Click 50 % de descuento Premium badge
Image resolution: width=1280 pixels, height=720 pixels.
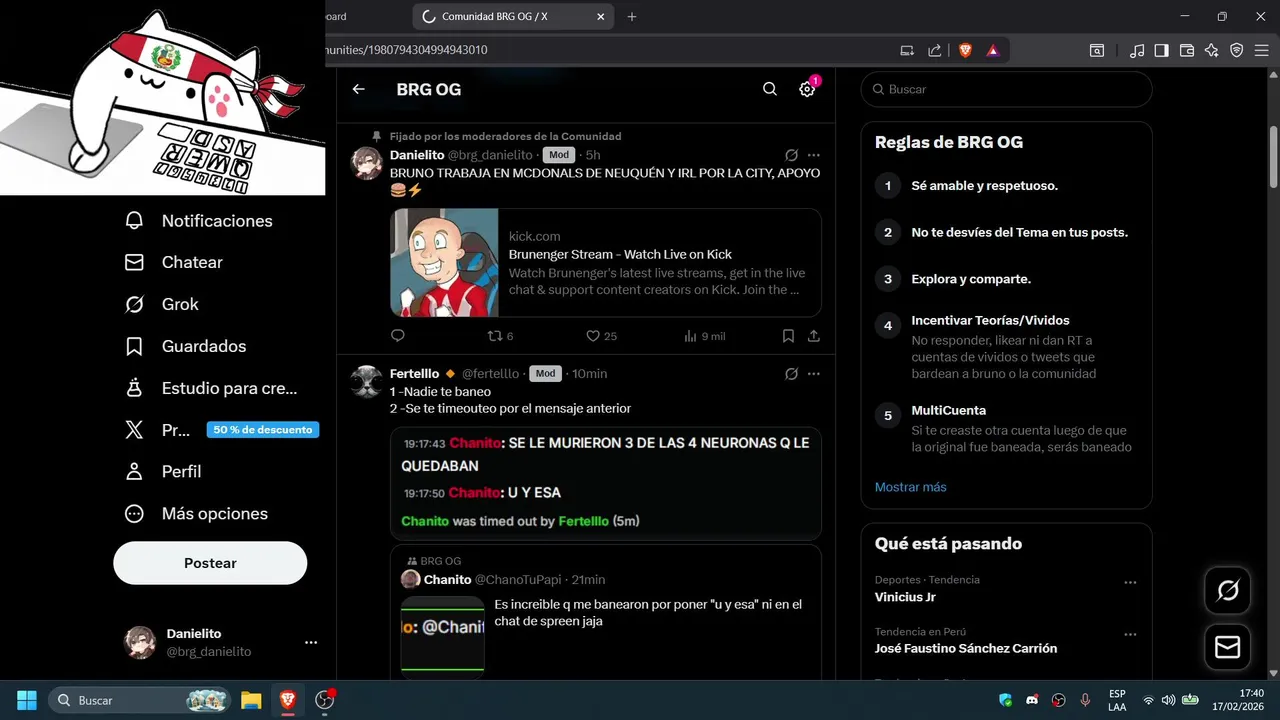tap(263, 430)
